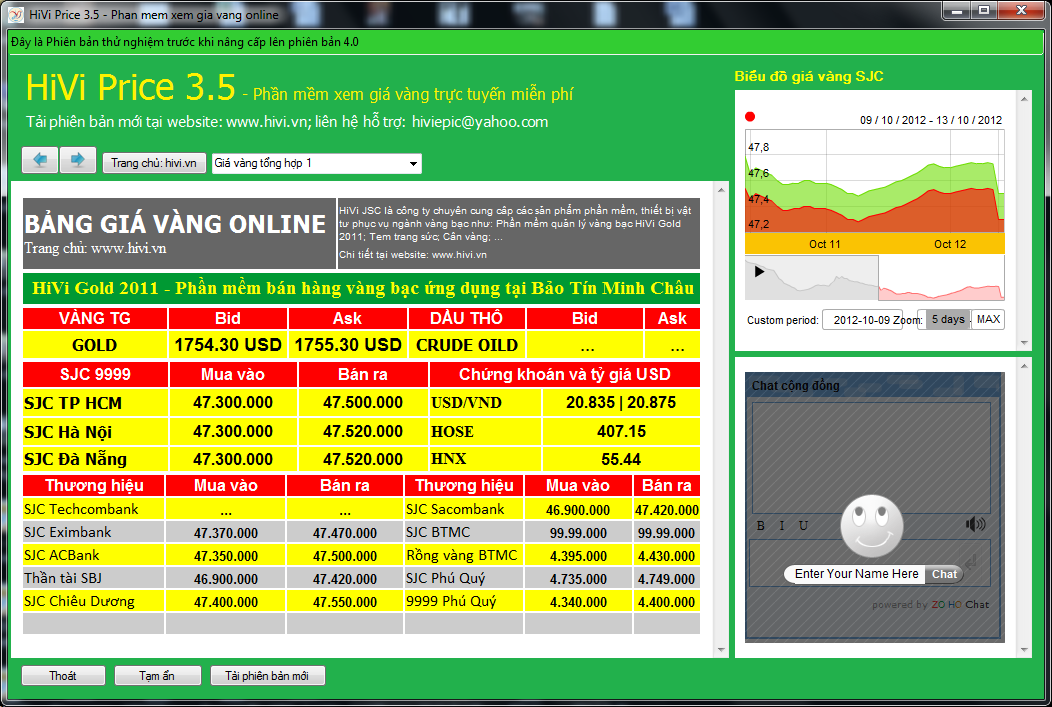Click the Chat cộng đồng panel title

[795, 386]
